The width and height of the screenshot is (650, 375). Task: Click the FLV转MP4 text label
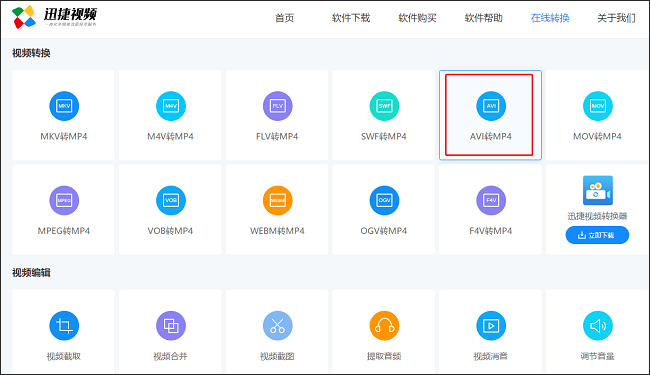277,136
